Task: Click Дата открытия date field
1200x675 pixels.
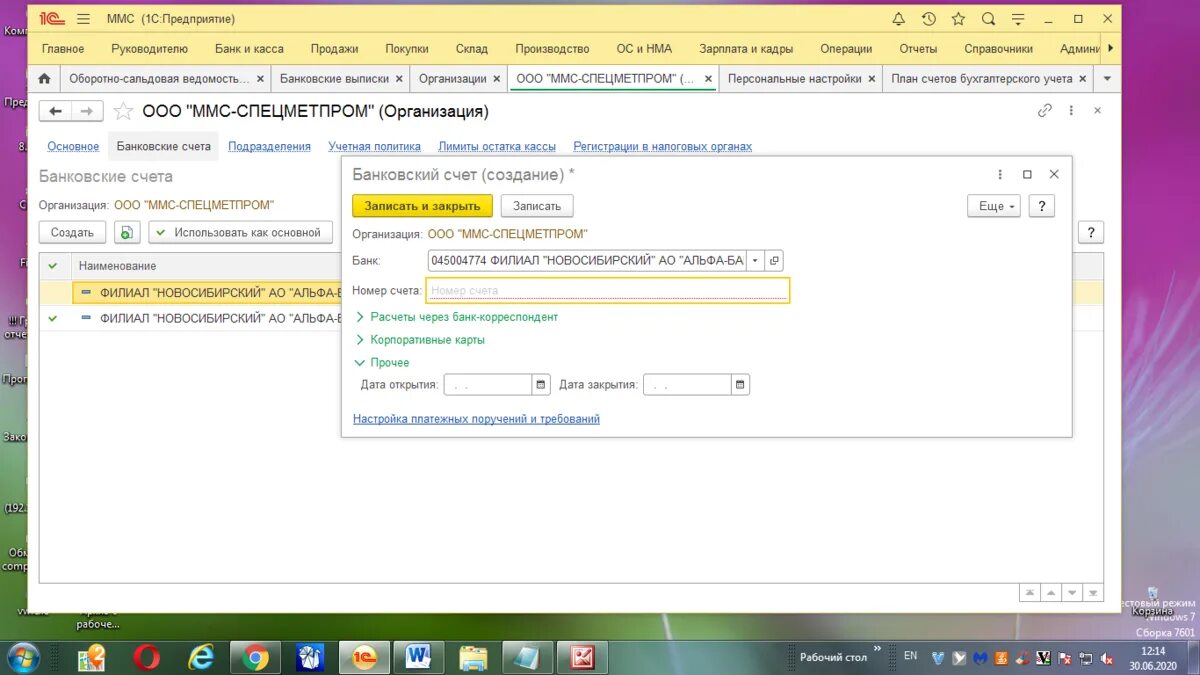Action: [487, 384]
